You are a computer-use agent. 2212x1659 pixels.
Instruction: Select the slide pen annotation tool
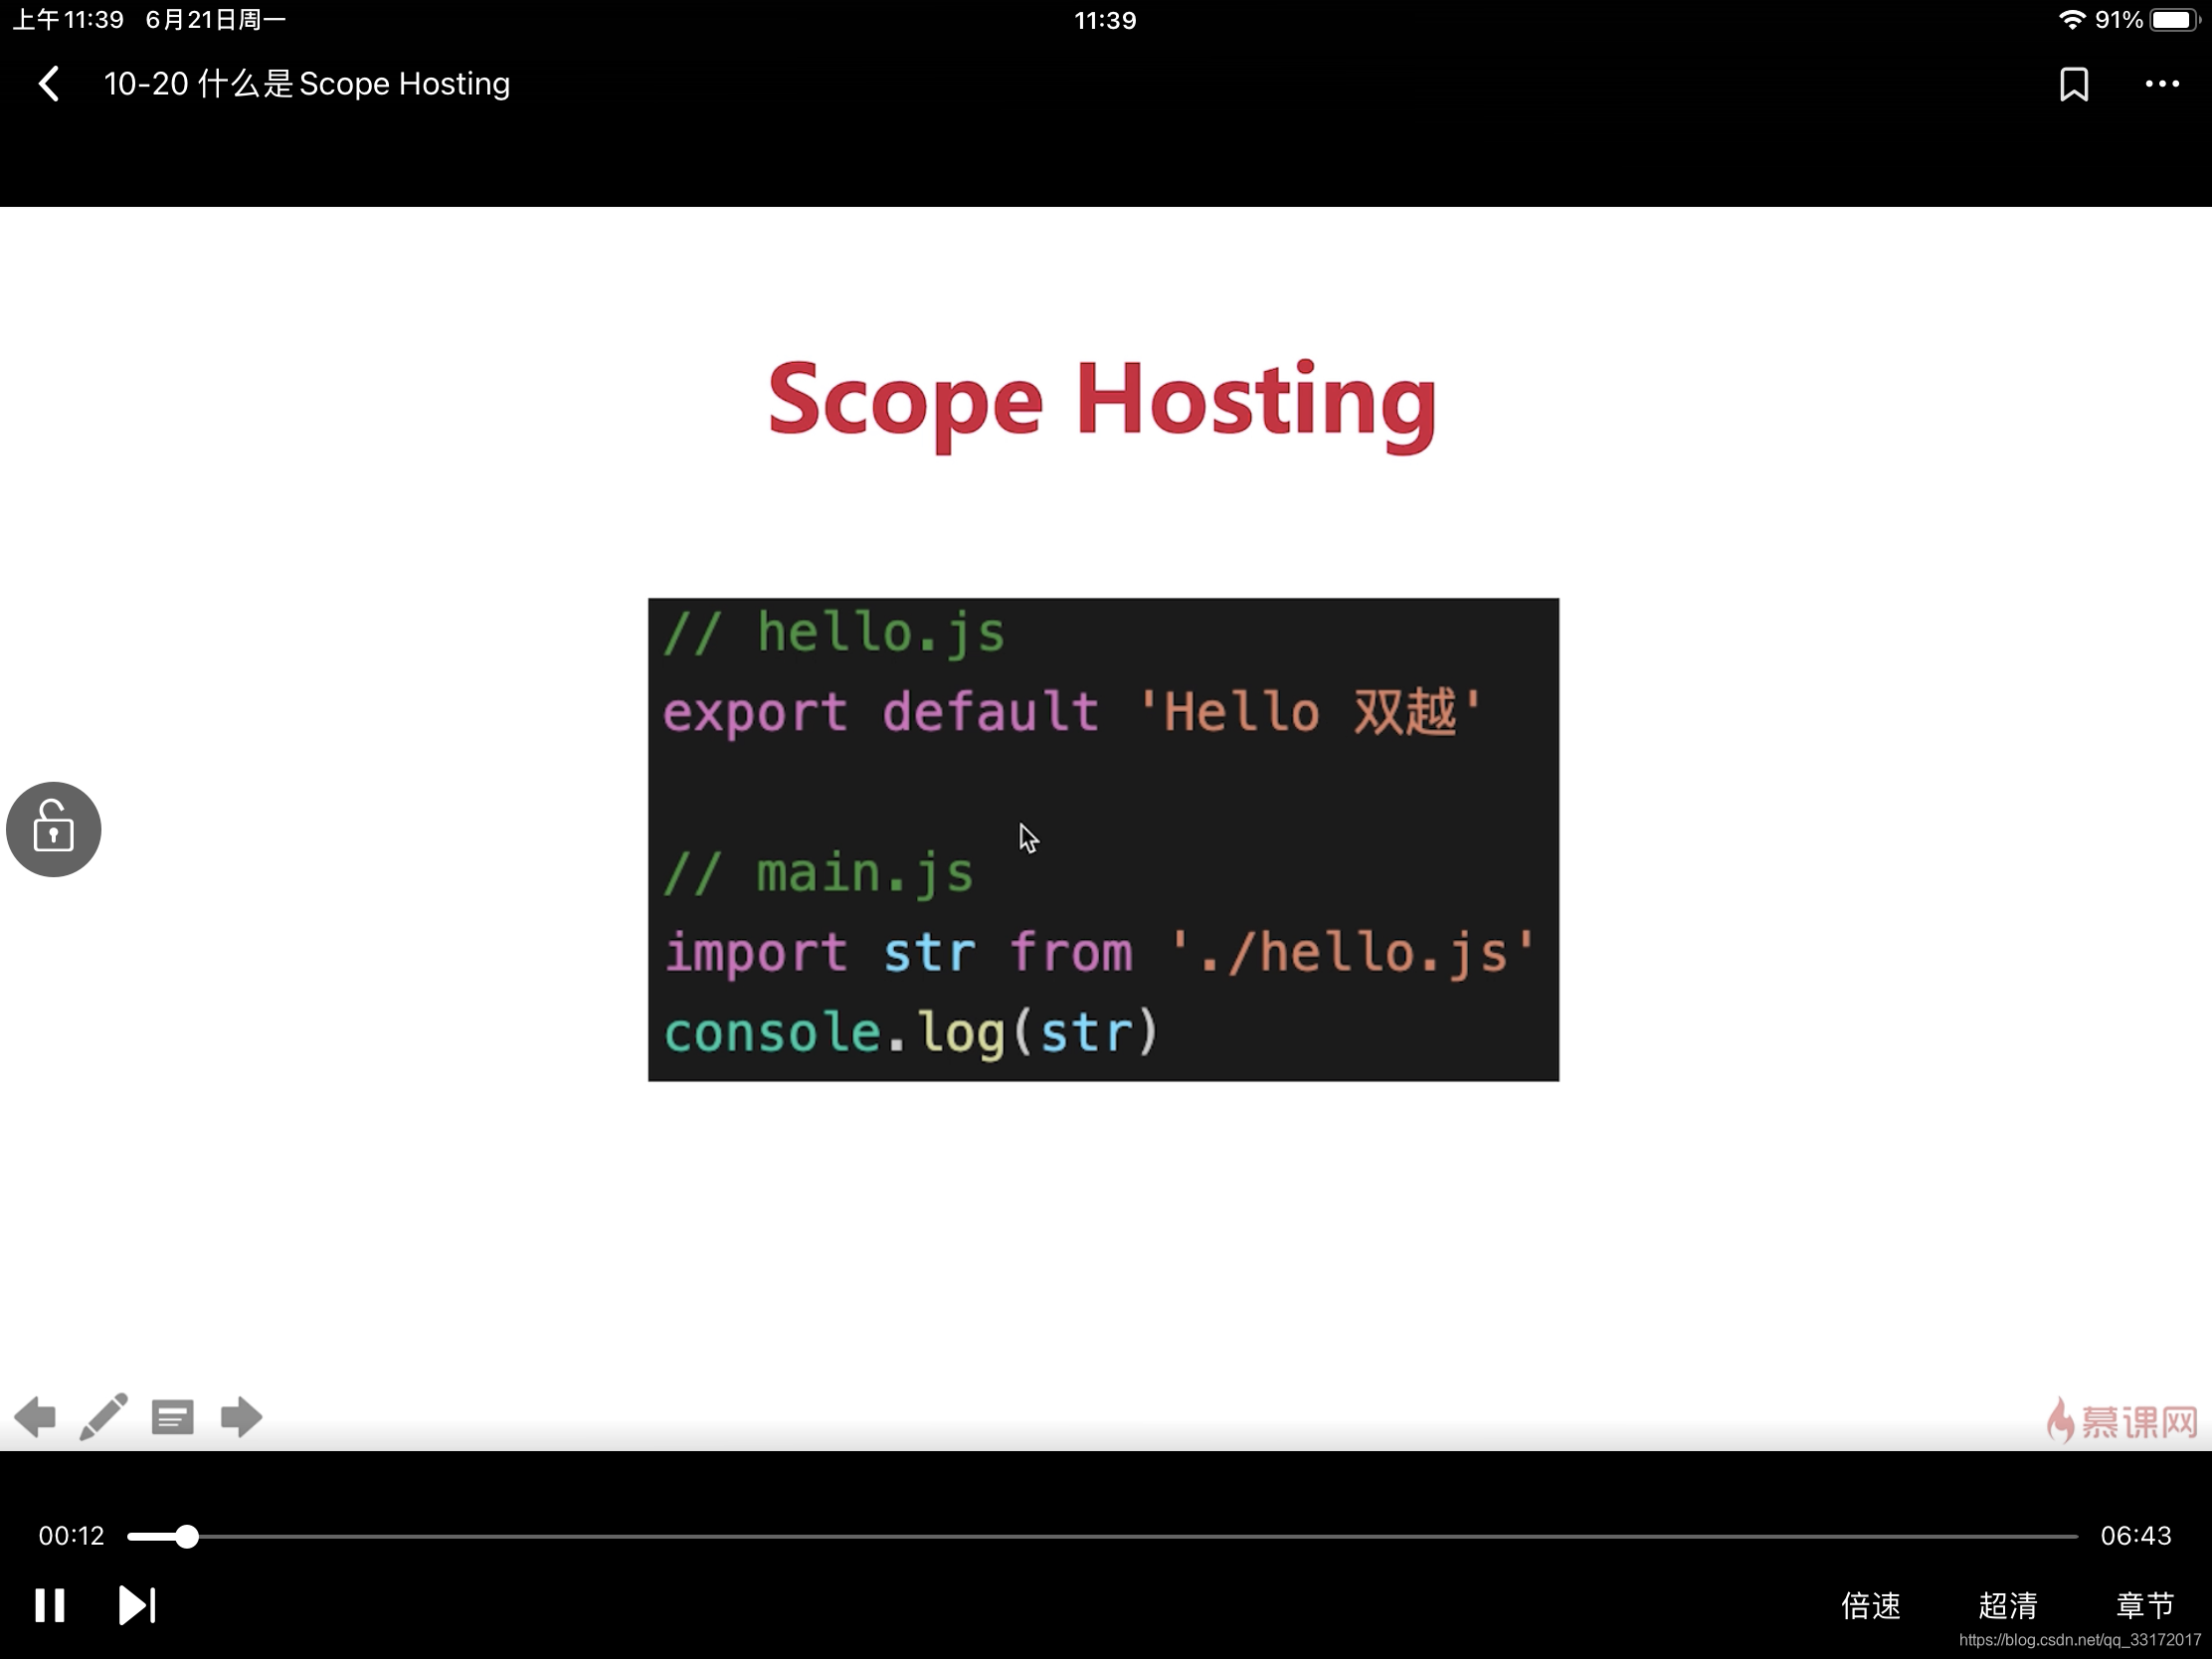pyautogui.click(x=103, y=1417)
